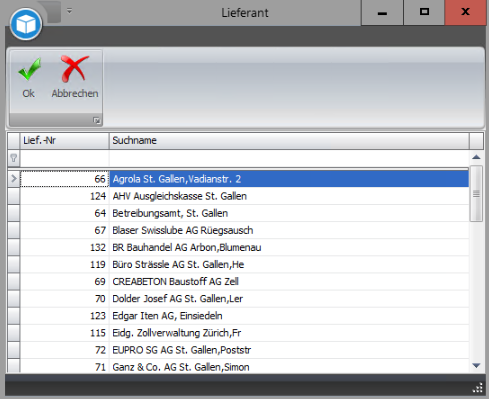Open the quick access toolbar dropdown arrow

[x=69, y=11]
